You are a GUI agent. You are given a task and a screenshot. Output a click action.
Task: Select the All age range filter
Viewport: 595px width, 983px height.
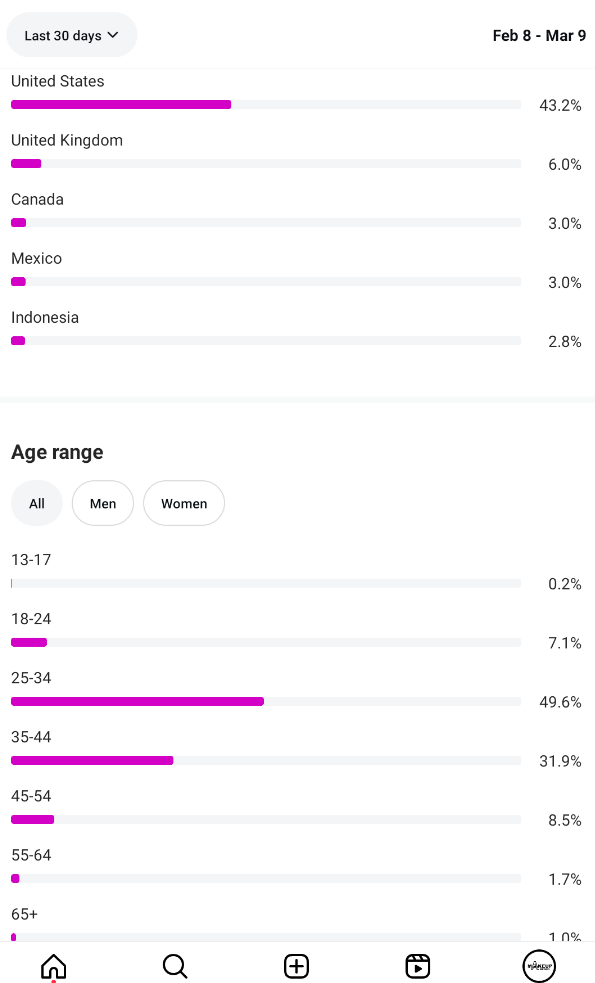pyautogui.click(x=37, y=503)
